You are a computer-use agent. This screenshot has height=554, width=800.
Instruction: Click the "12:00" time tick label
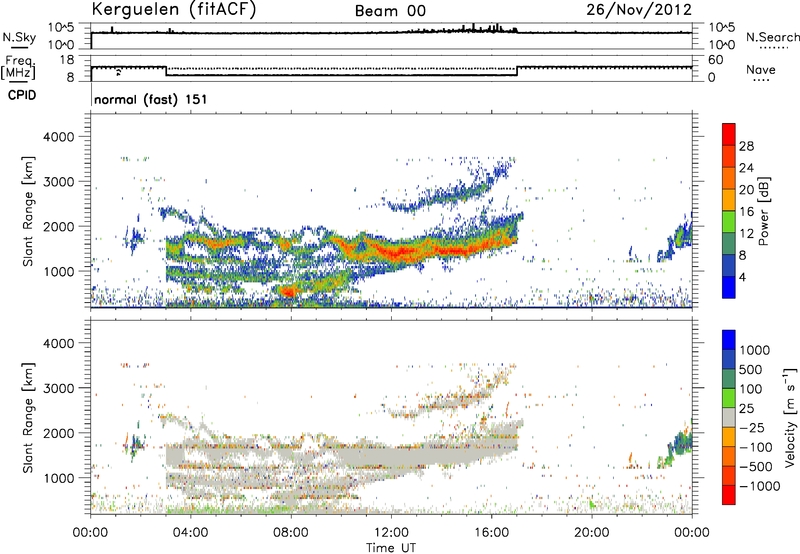(x=391, y=533)
